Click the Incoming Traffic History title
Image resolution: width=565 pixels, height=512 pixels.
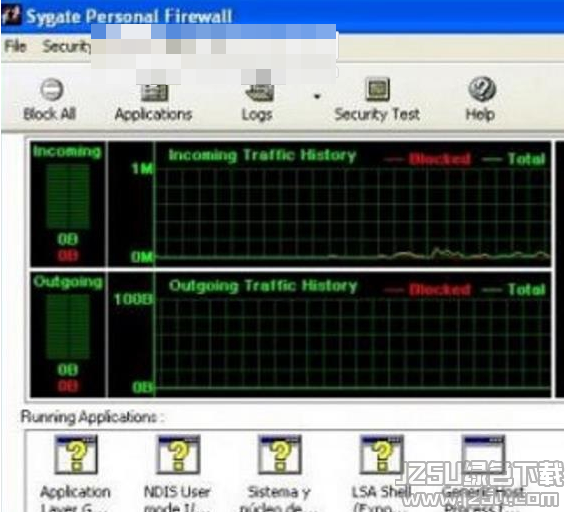point(262,155)
